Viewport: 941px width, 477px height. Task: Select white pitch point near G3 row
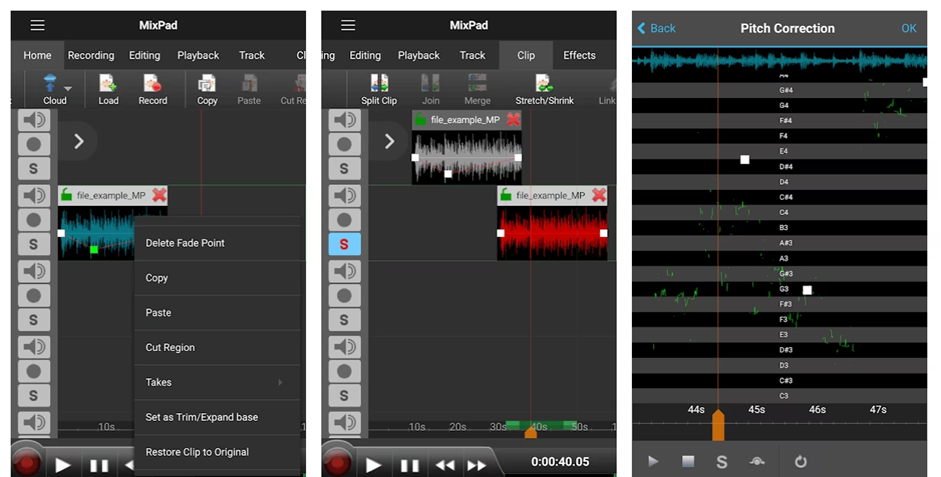click(x=807, y=290)
